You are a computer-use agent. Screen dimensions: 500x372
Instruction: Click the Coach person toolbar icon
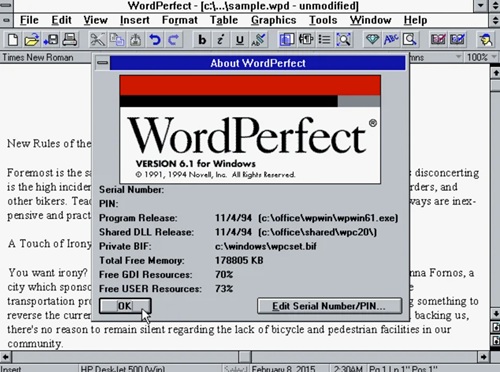click(486, 40)
